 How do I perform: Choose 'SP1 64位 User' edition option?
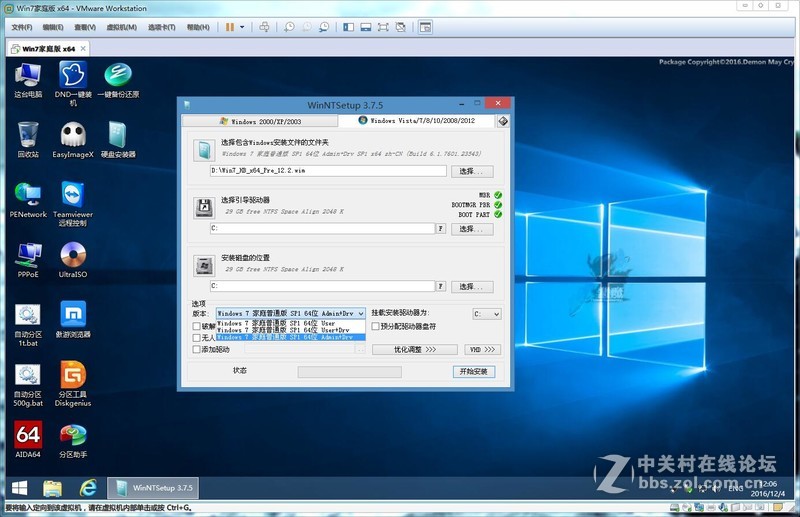(x=291, y=324)
